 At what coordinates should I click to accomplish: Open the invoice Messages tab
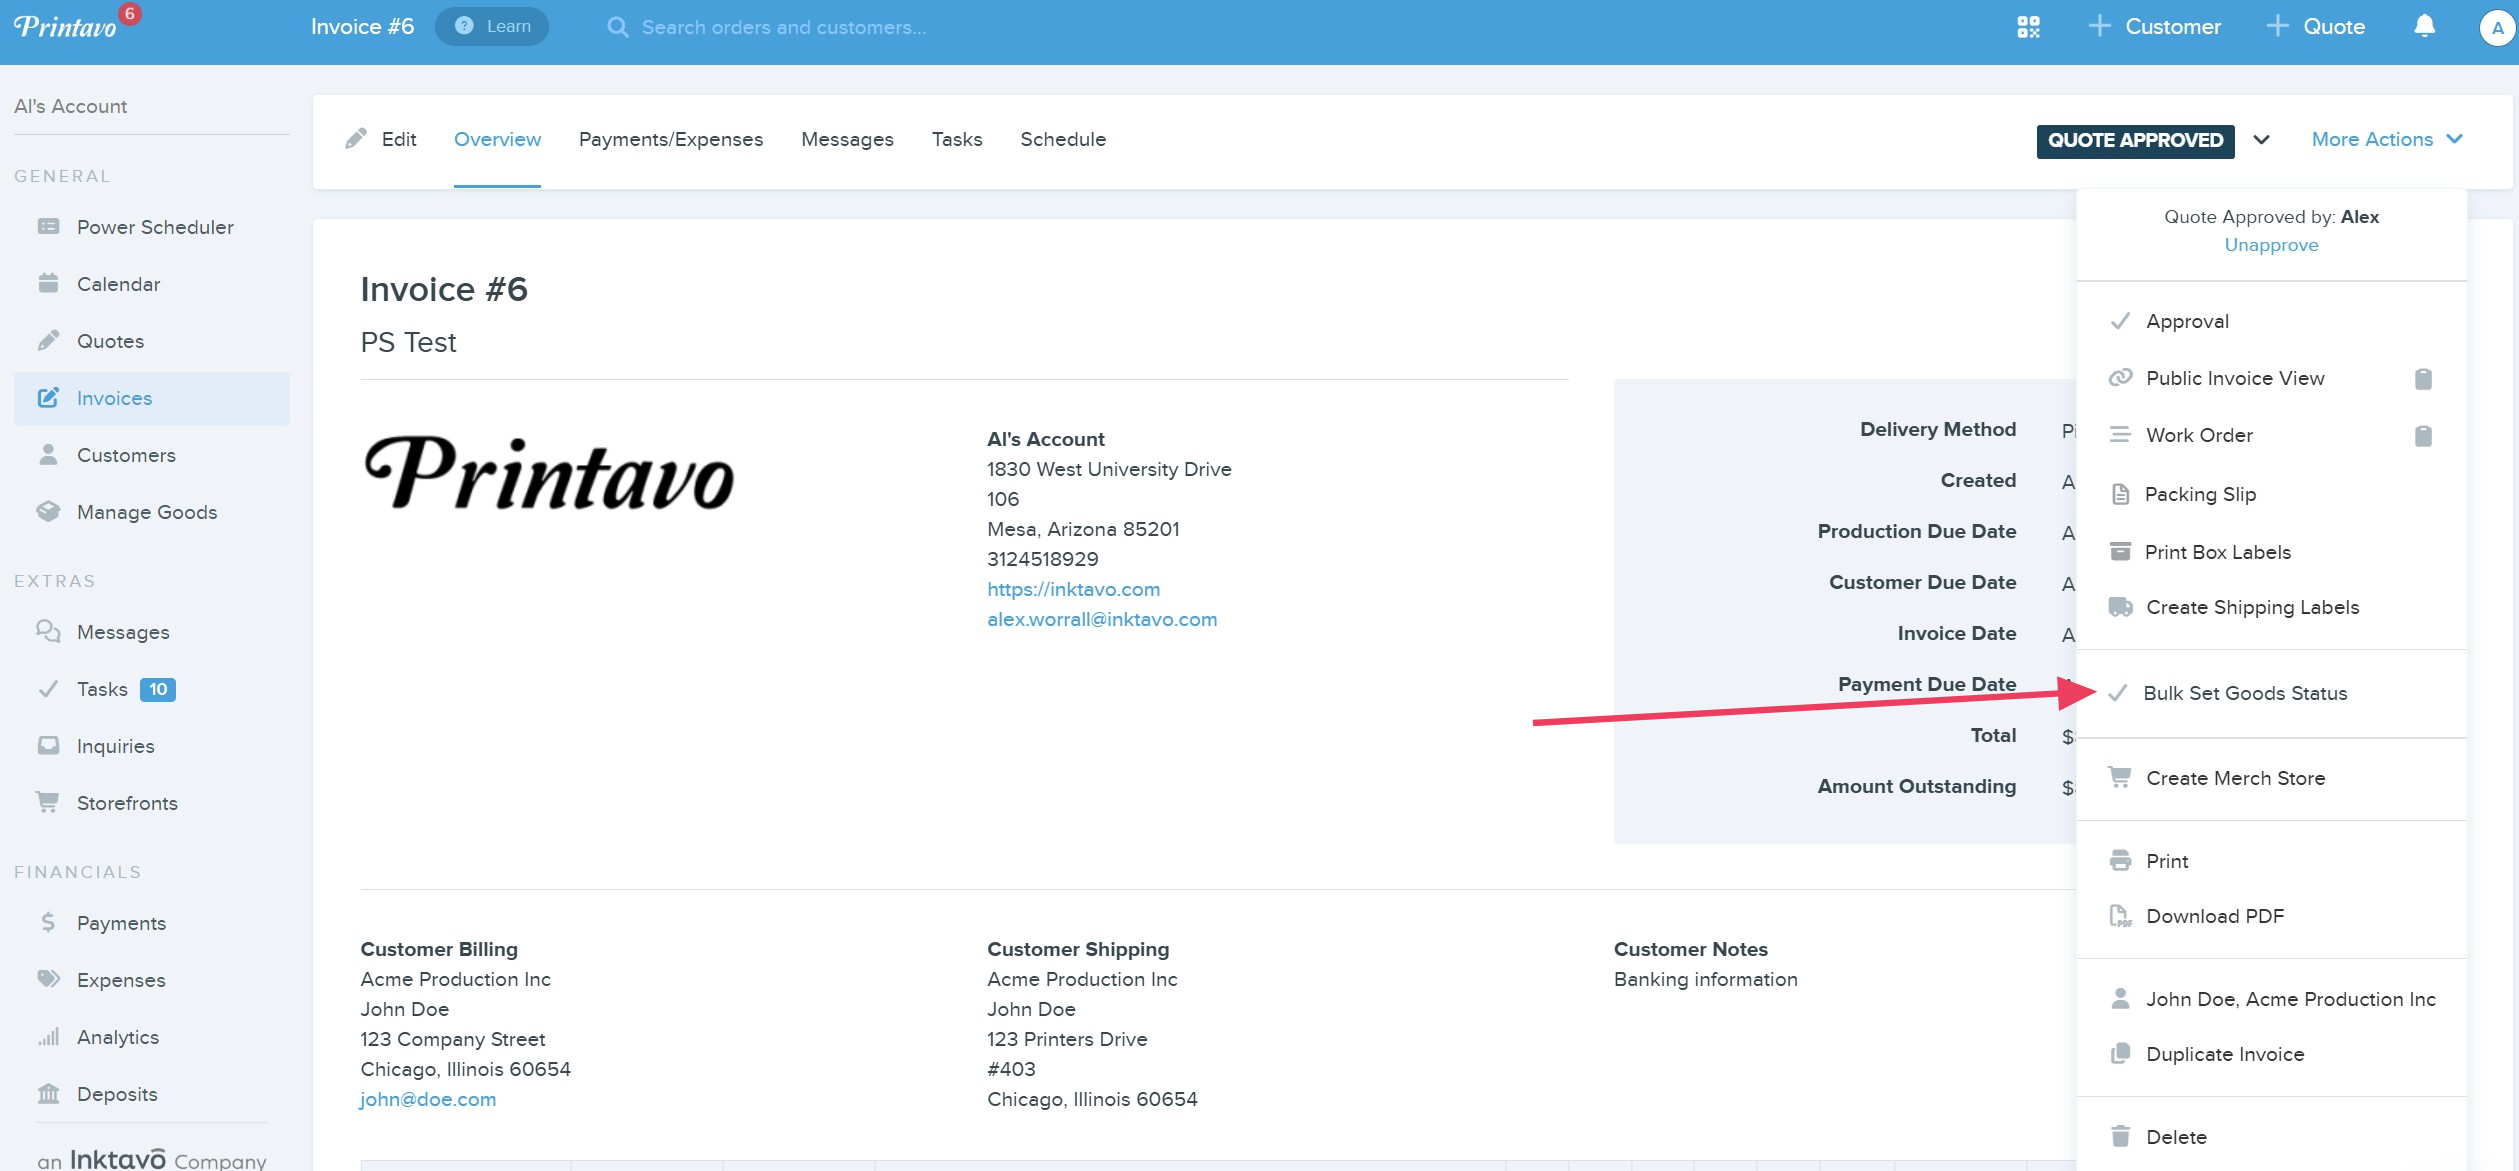click(847, 140)
